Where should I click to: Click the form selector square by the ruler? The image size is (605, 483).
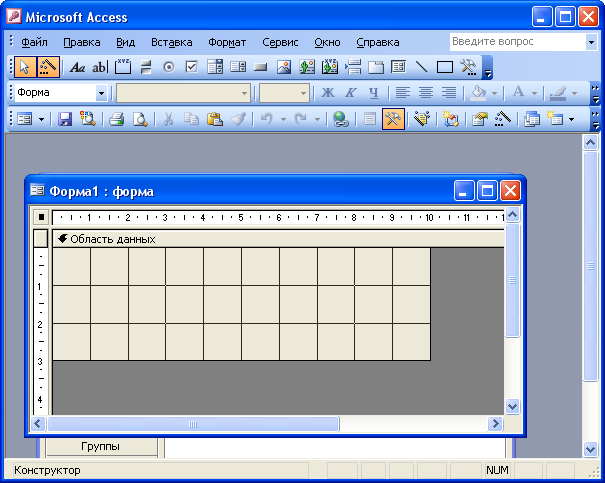(41, 217)
